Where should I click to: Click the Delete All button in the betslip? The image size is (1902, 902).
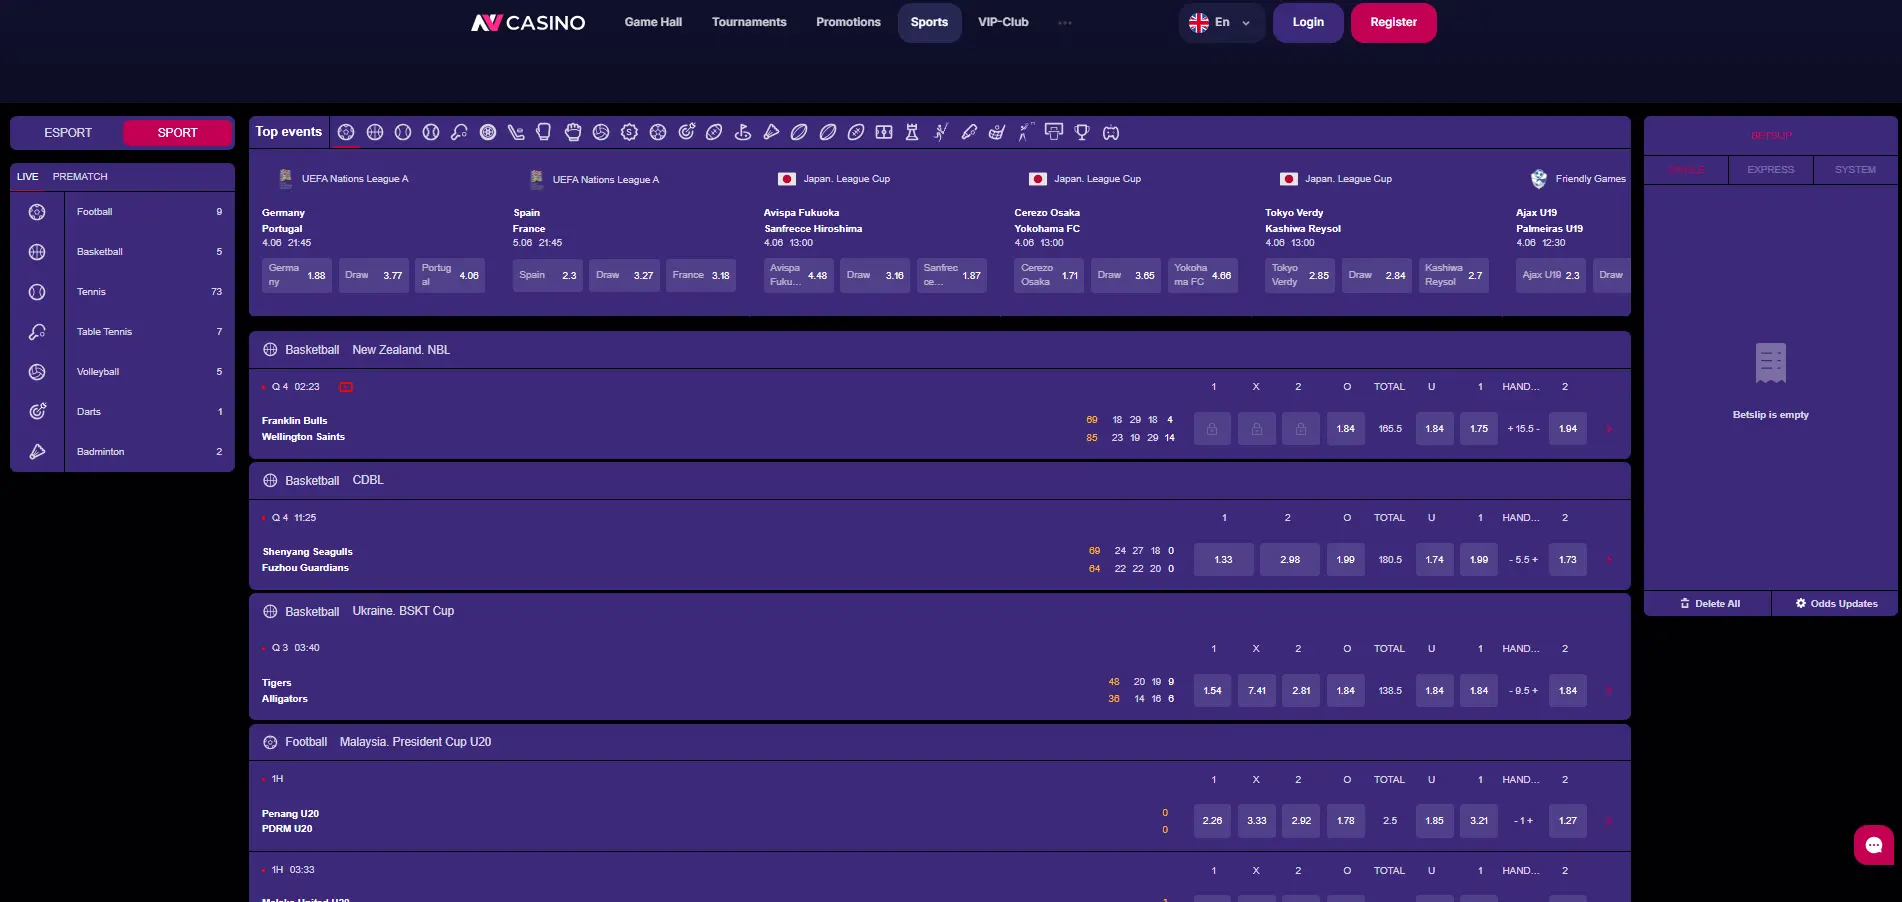point(1709,603)
